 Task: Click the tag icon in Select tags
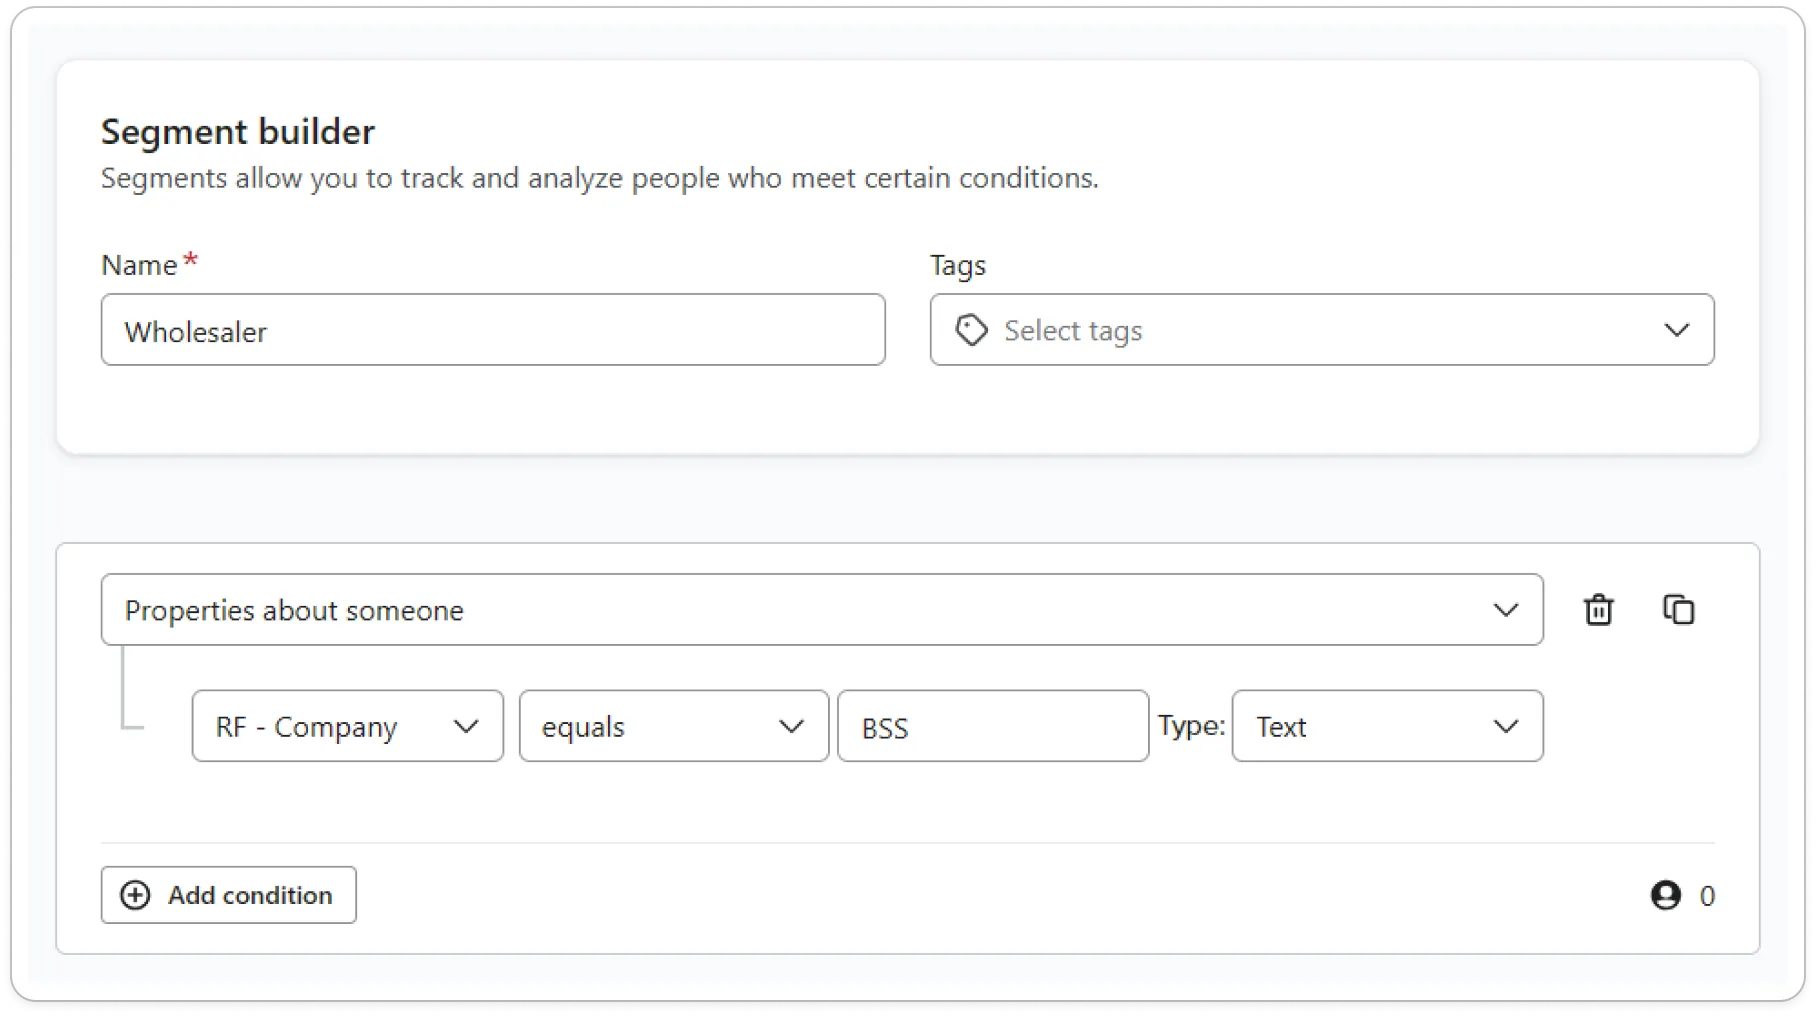[x=971, y=330]
